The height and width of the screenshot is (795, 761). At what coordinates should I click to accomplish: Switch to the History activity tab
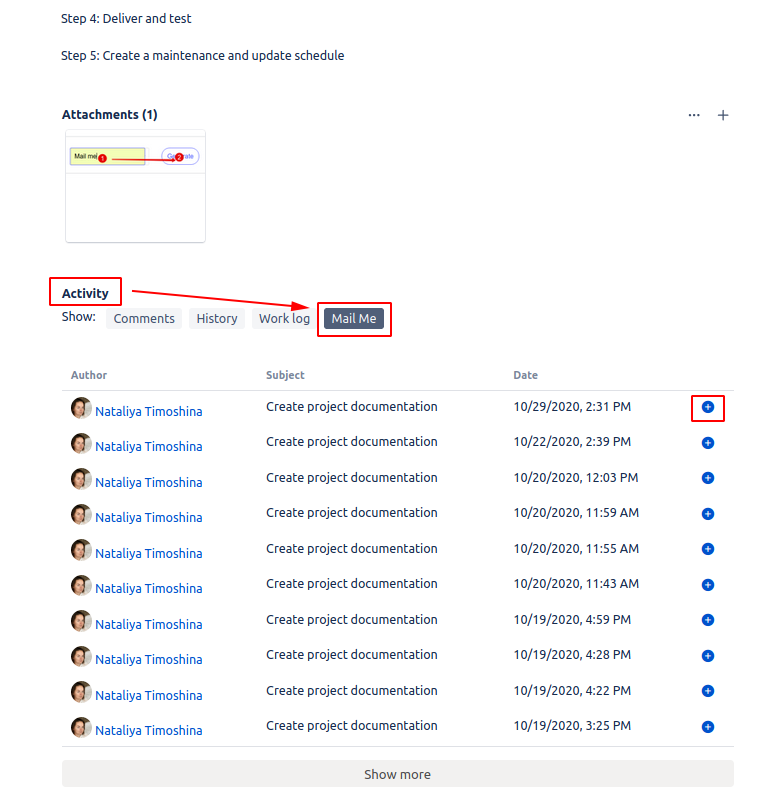coord(217,319)
